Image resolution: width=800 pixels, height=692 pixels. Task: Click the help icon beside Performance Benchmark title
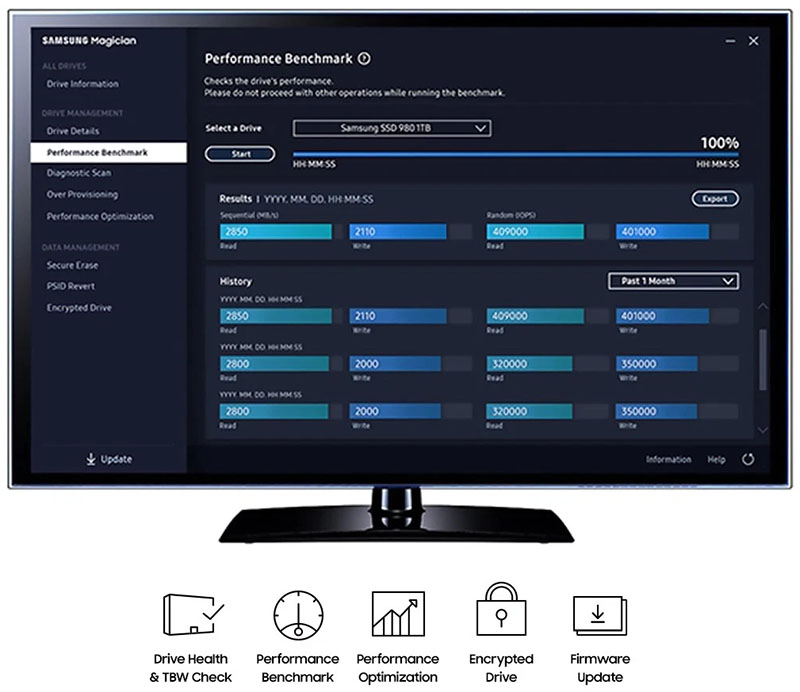[x=364, y=59]
